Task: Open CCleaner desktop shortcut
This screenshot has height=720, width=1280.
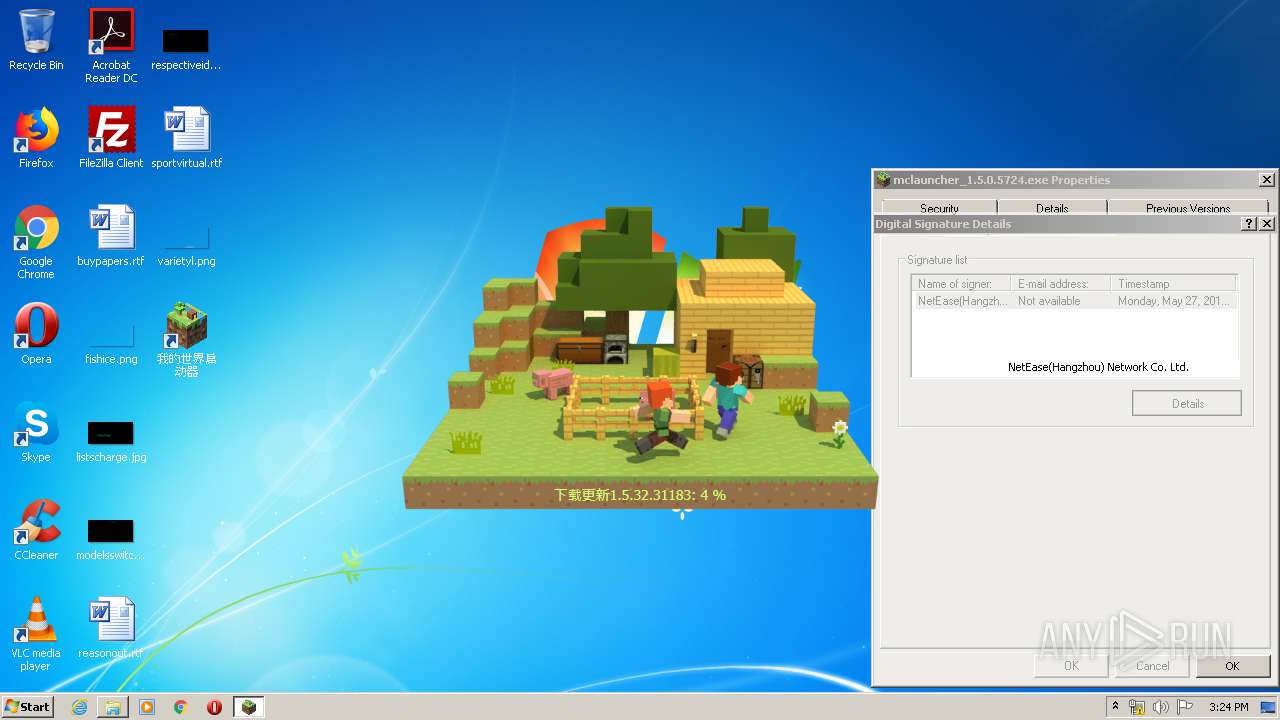Action: point(36,530)
